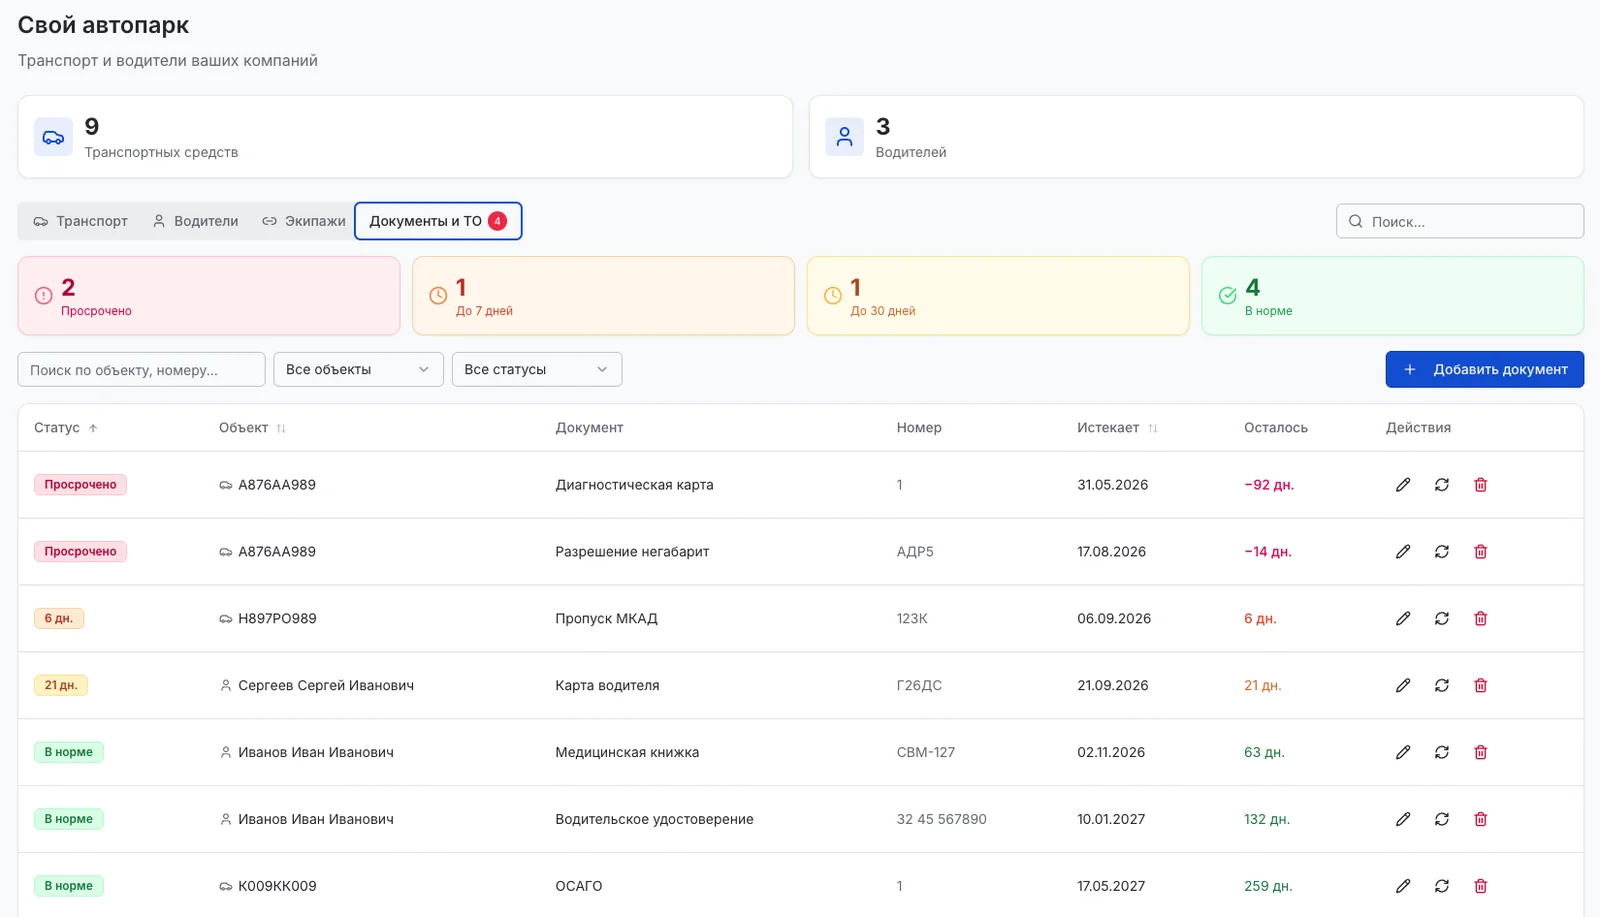Click the Добавить документ button

1484,369
